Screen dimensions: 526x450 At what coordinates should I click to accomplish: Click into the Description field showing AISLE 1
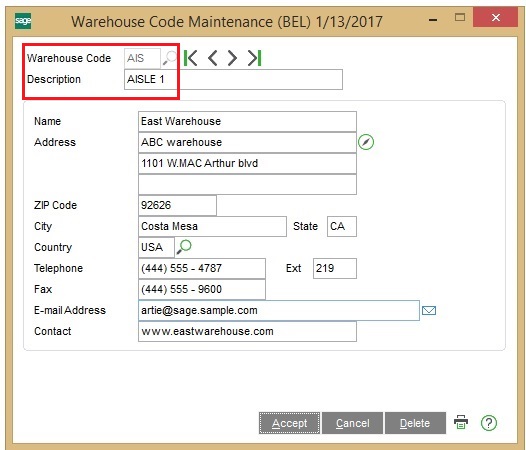tap(233, 80)
